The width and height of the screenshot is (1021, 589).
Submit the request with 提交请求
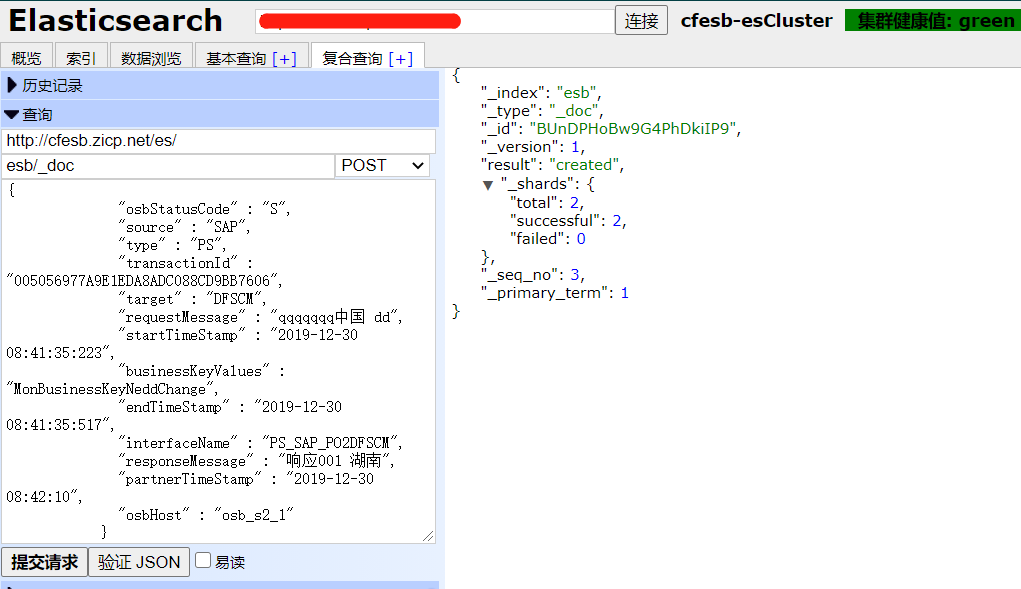[x=45, y=562]
